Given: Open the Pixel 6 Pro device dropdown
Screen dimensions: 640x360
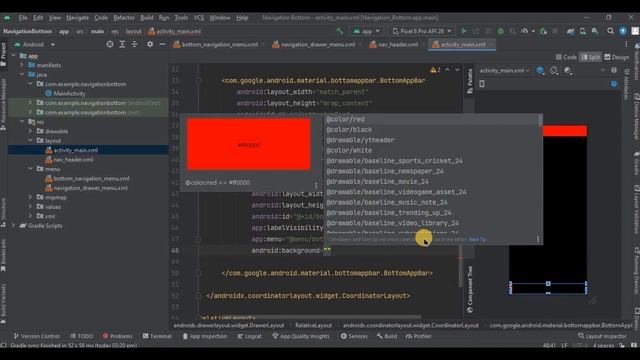Looking at the screenshot, I should [422, 31].
